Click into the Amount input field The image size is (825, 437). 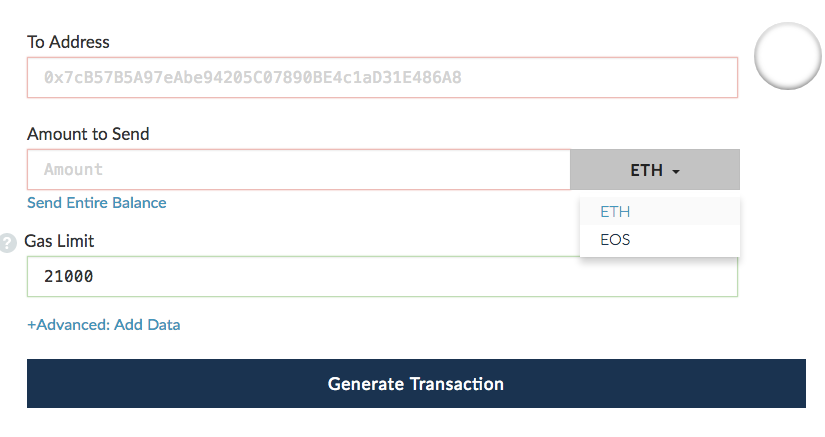[299, 170]
